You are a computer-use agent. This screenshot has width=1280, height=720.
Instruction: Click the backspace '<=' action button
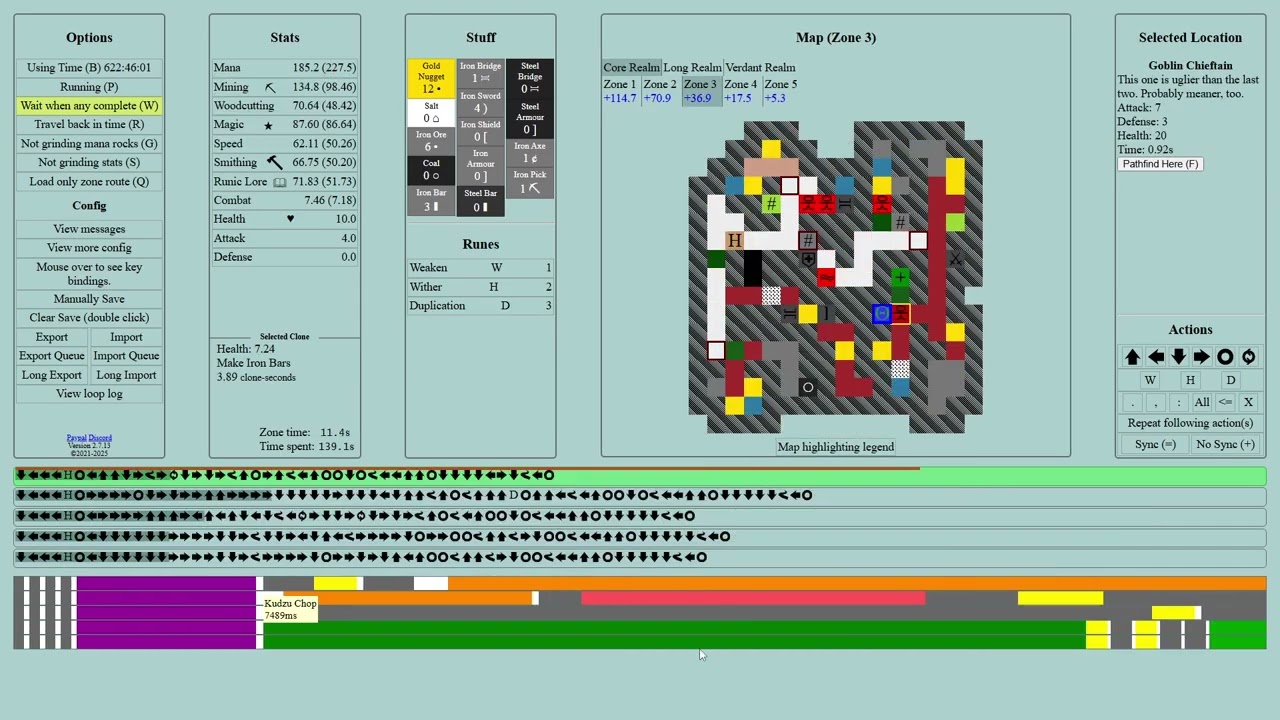1225,402
